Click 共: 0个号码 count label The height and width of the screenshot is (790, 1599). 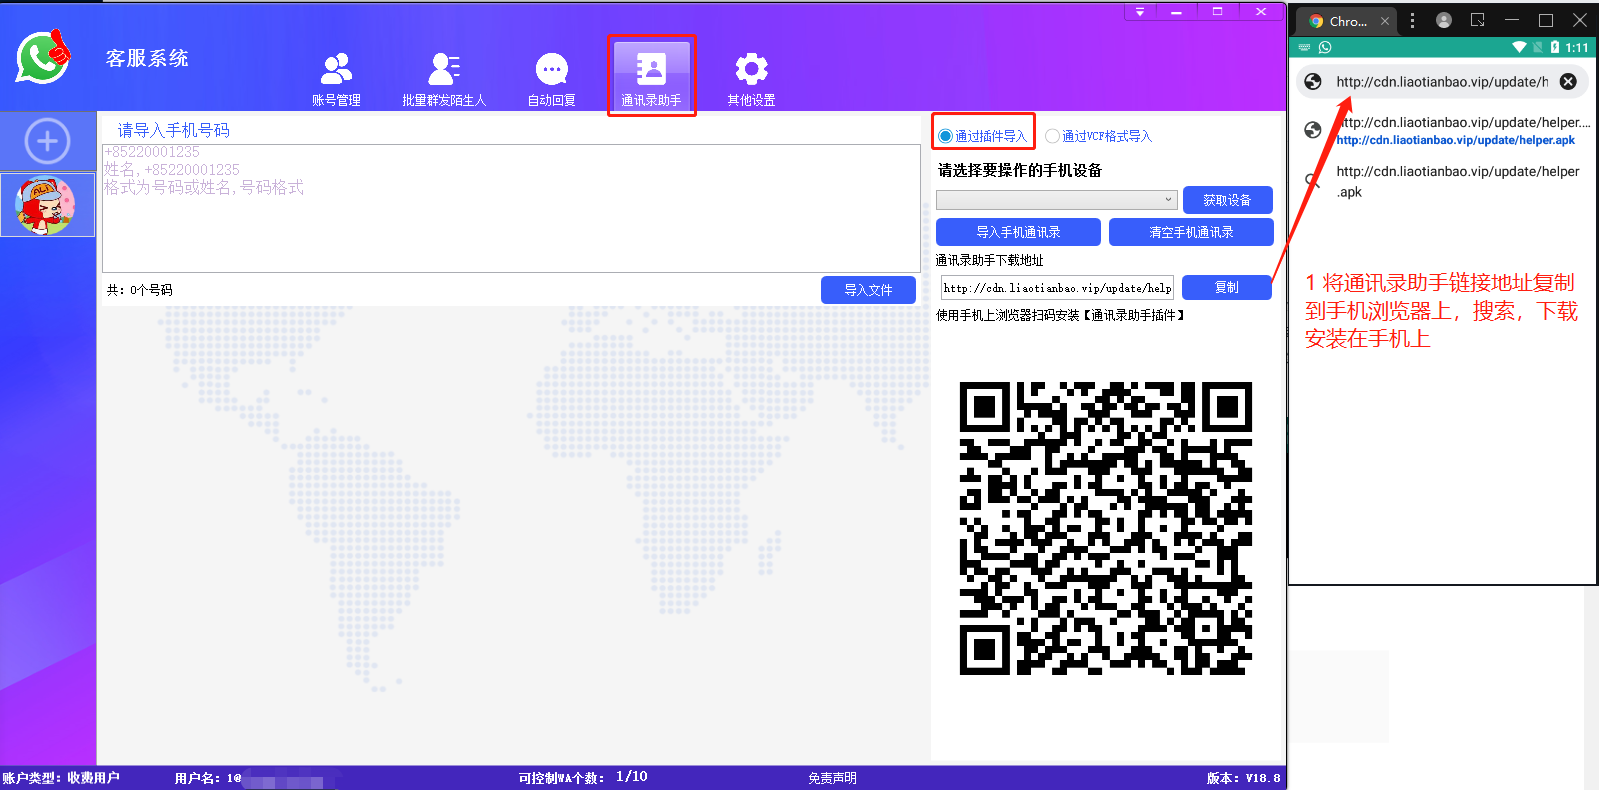[x=140, y=290]
